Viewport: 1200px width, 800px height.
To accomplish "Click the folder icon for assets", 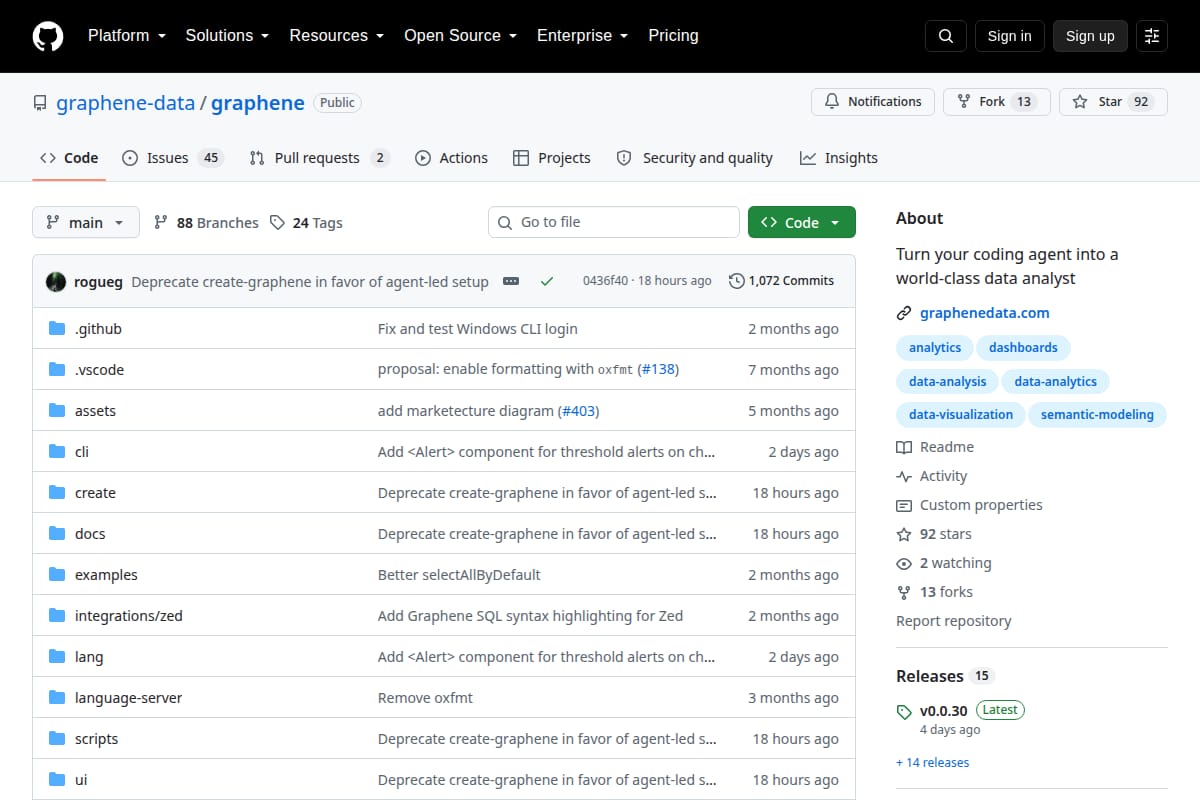I will 57,411.
